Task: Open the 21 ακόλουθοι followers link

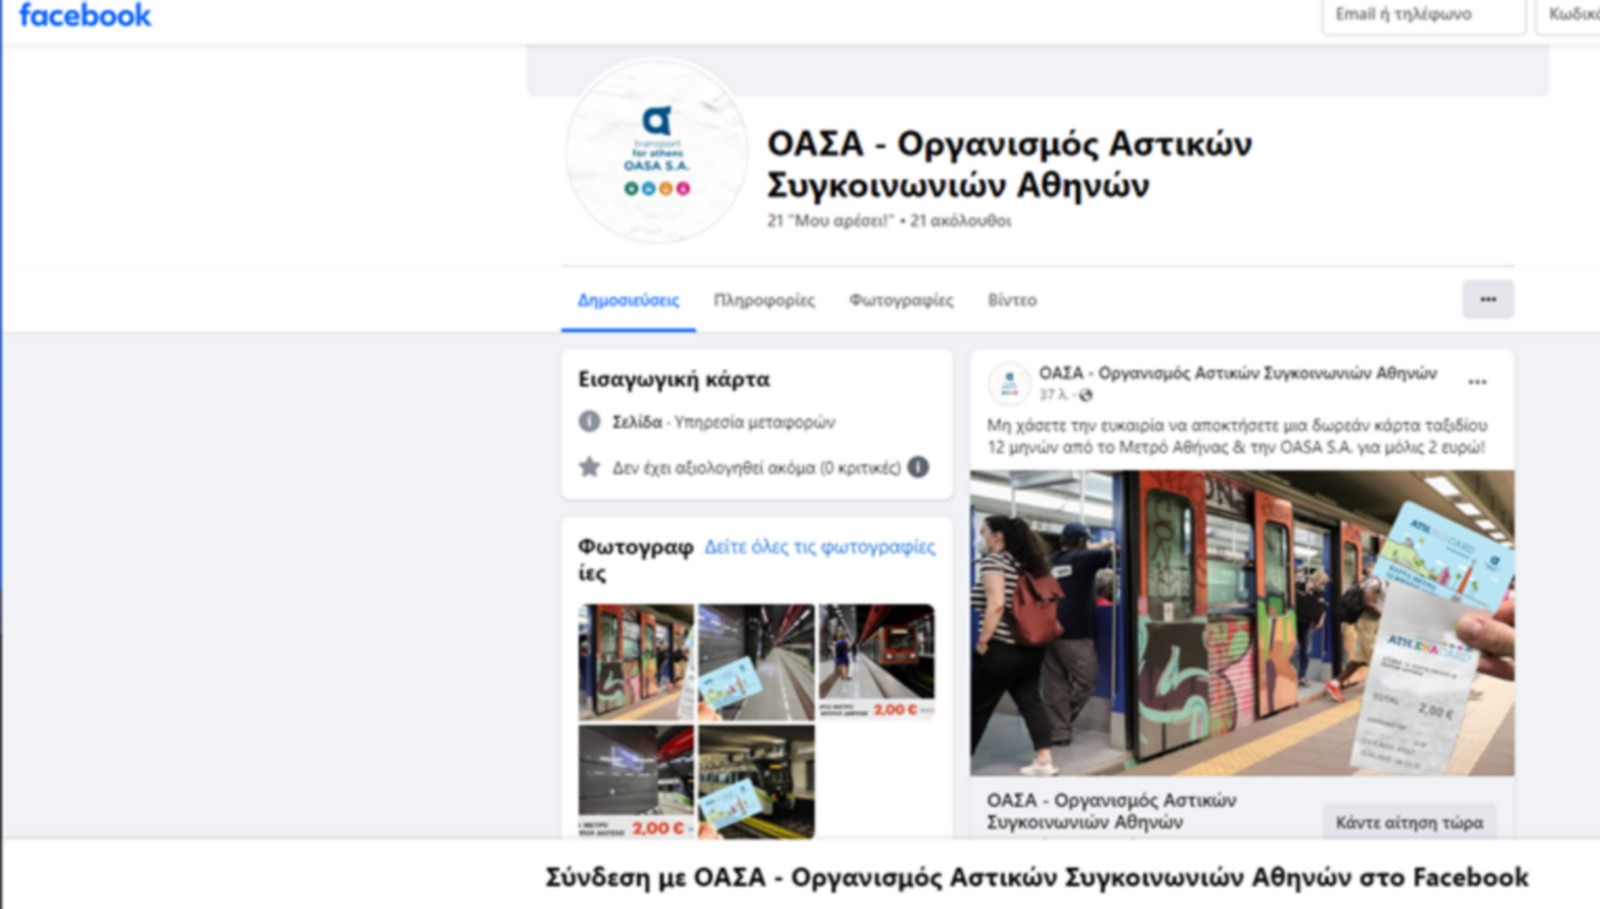Action: [959, 222]
